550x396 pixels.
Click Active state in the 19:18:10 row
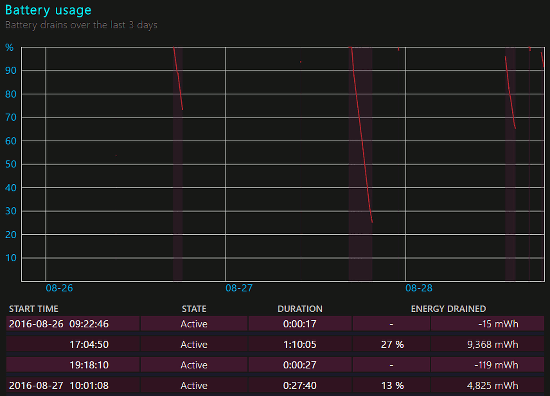tap(194, 365)
